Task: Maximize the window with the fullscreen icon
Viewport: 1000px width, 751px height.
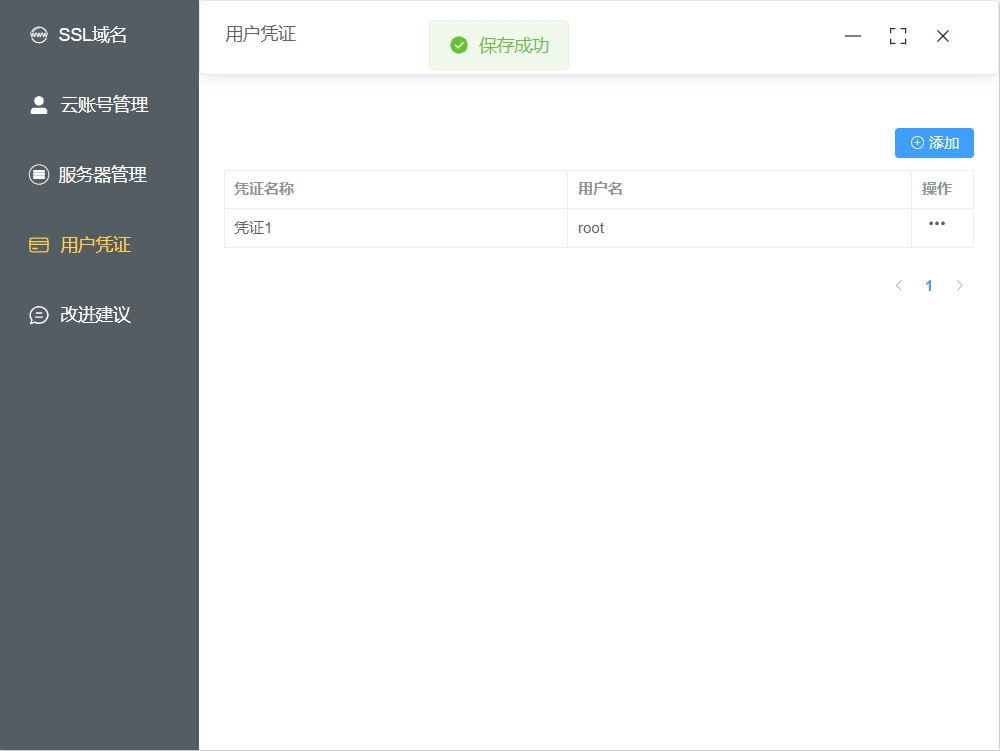Action: click(898, 36)
